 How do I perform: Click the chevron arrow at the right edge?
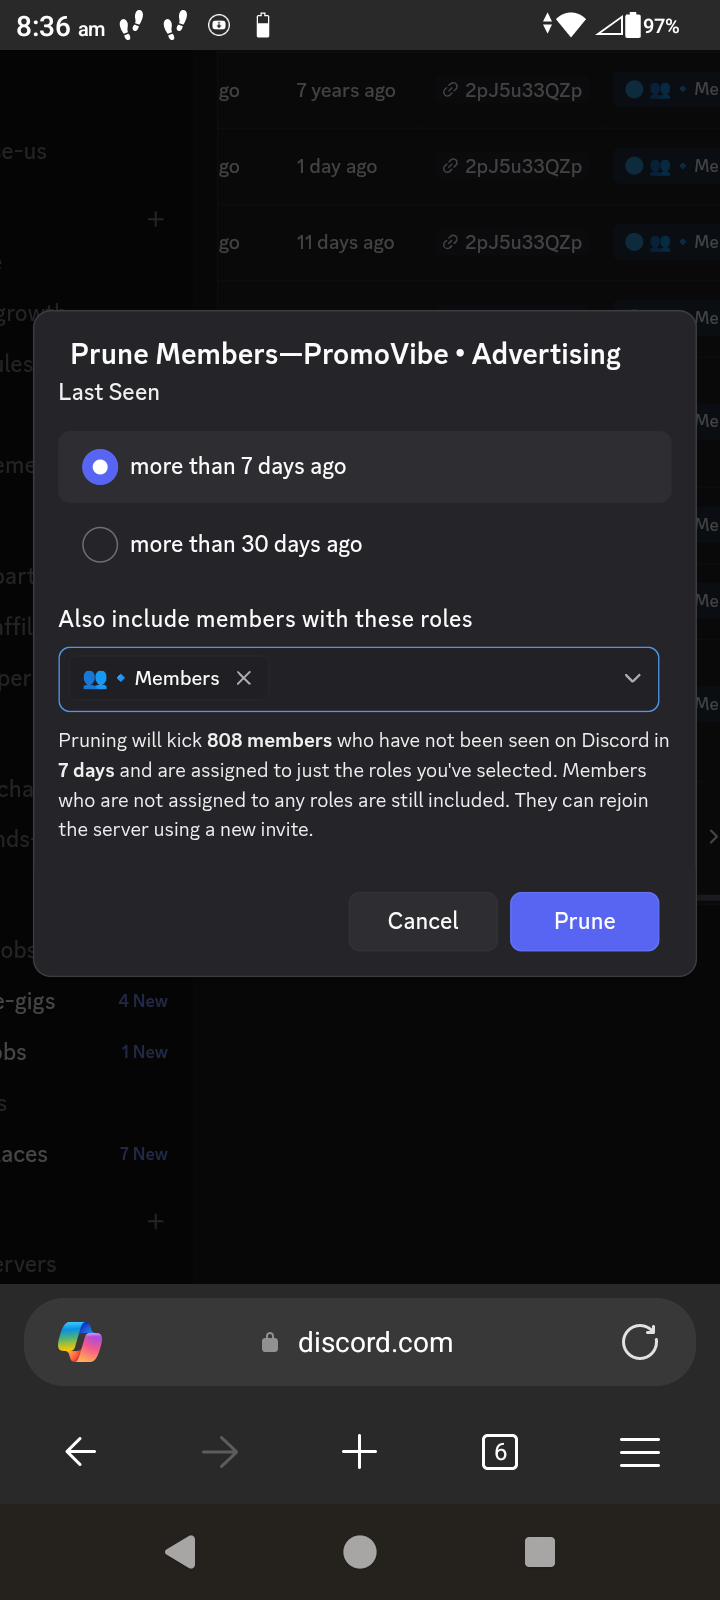click(712, 837)
